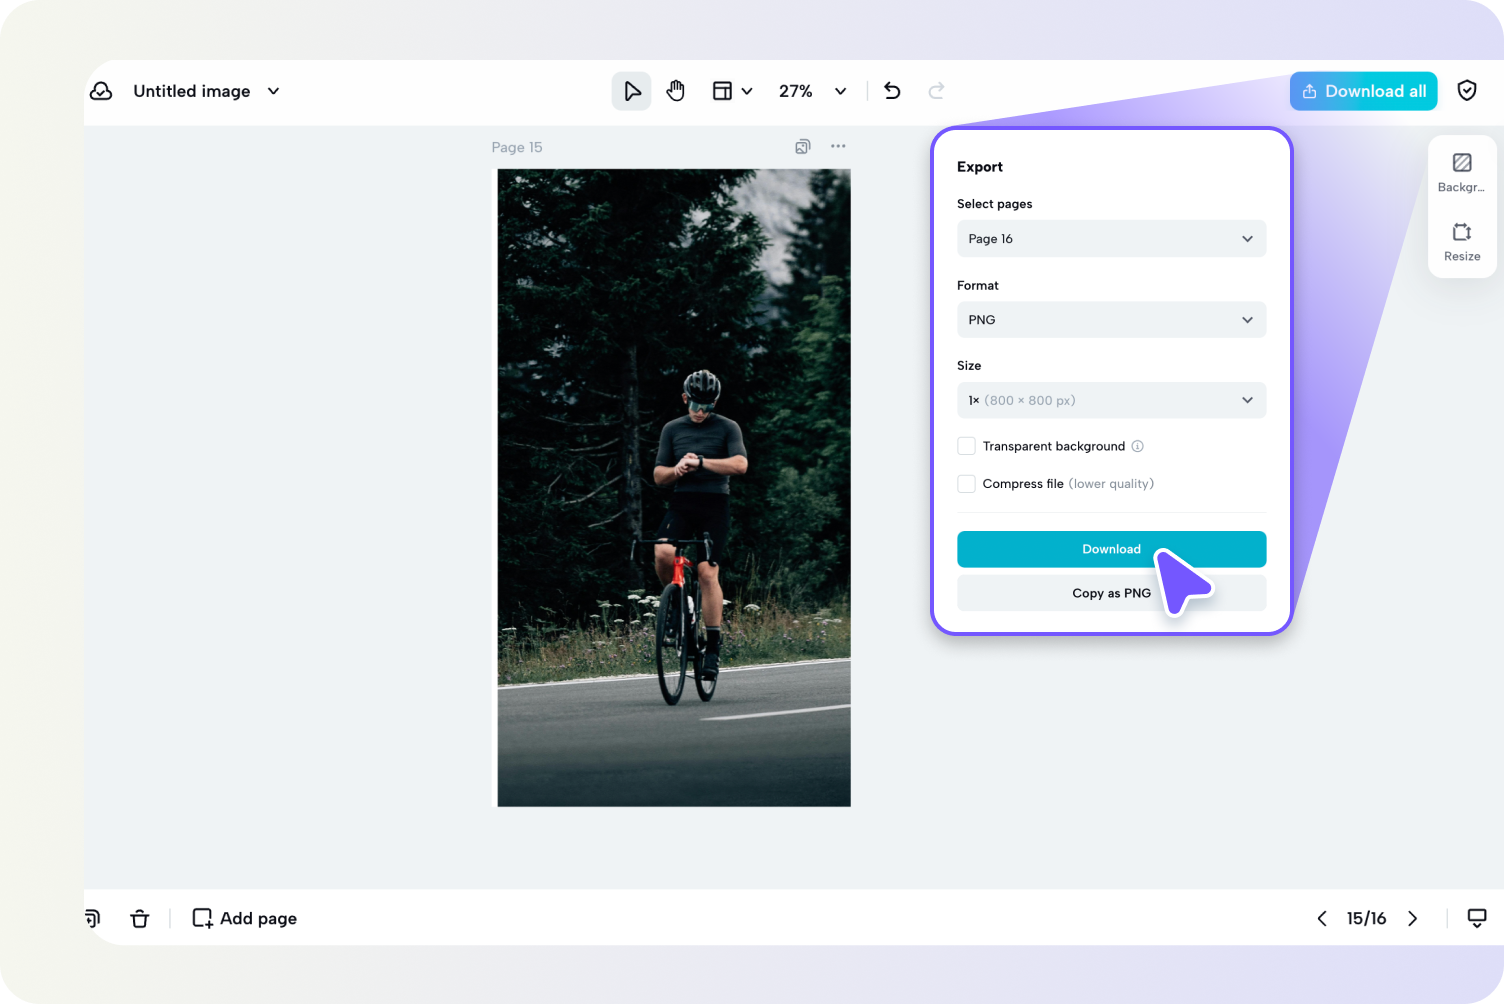This screenshot has height=1004, width=1504.
Task: Open the Size dropdown
Action: tap(1111, 400)
